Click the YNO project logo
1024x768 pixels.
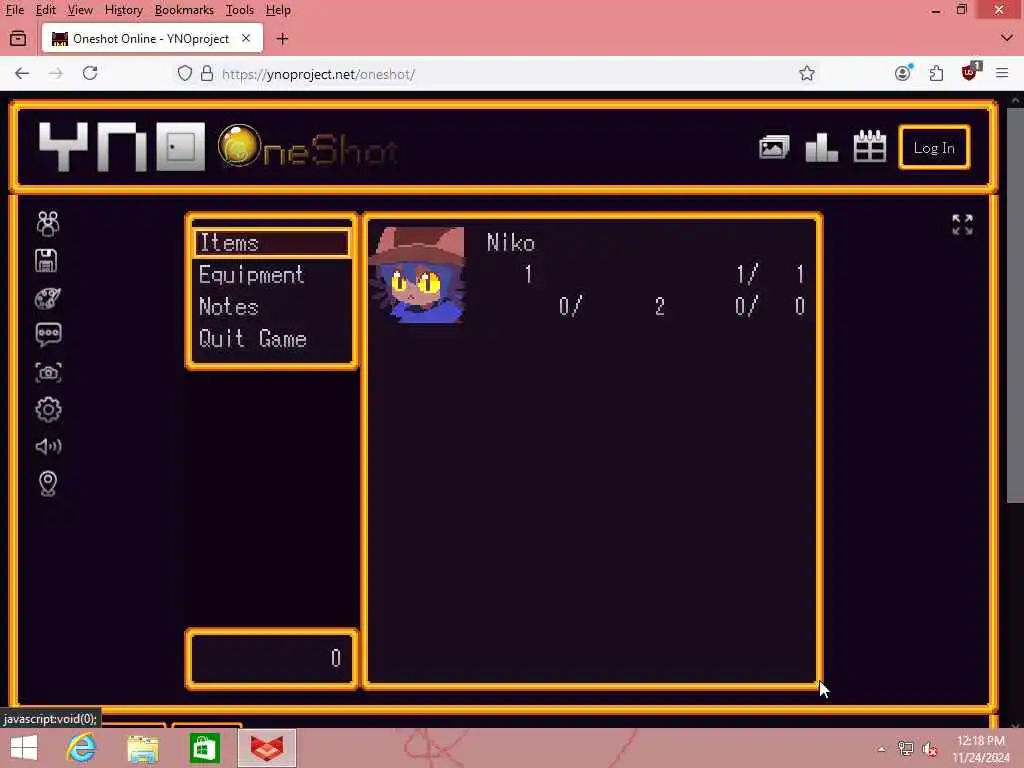pyautogui.click(x=122, y=147)
